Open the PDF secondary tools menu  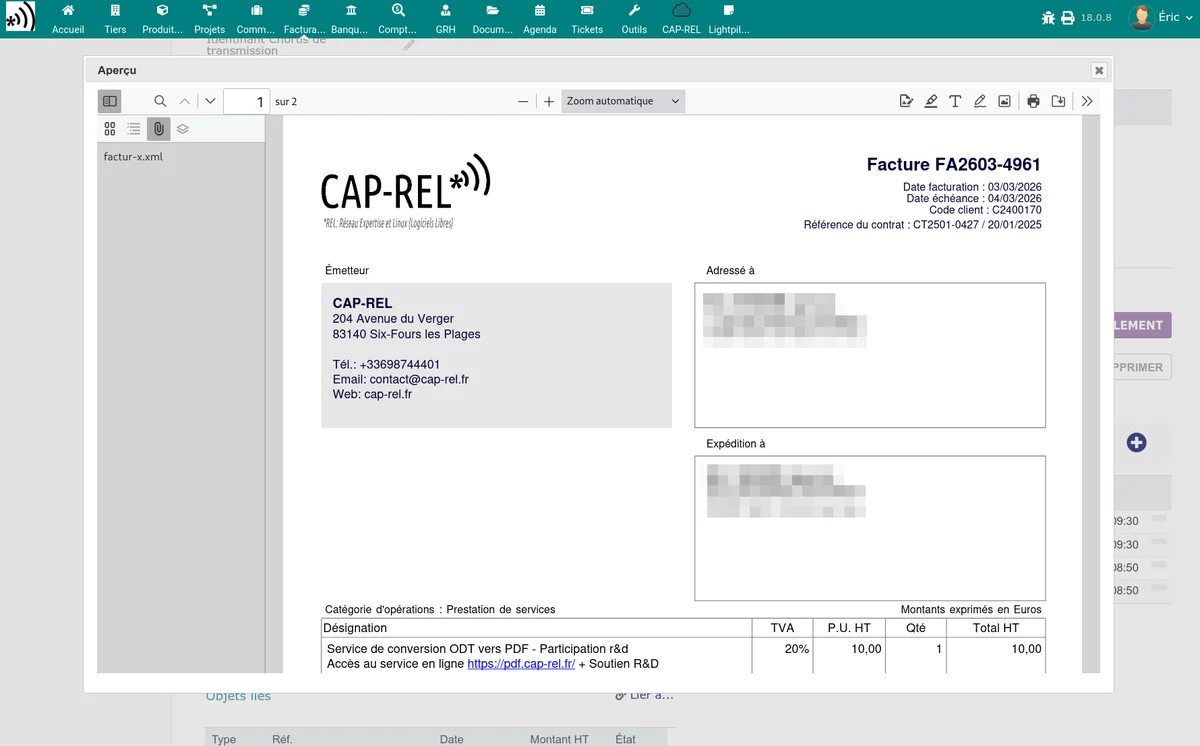click(1087, 101)
